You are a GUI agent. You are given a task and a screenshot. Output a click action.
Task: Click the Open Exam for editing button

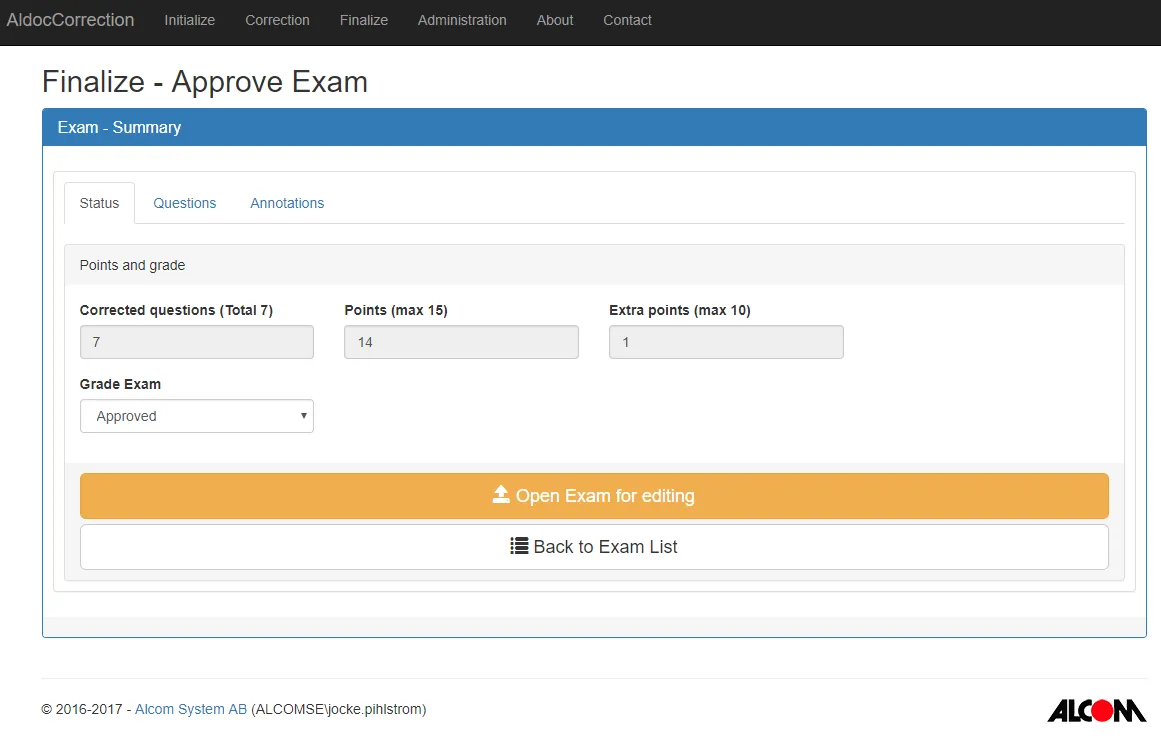tap(595, 496)
